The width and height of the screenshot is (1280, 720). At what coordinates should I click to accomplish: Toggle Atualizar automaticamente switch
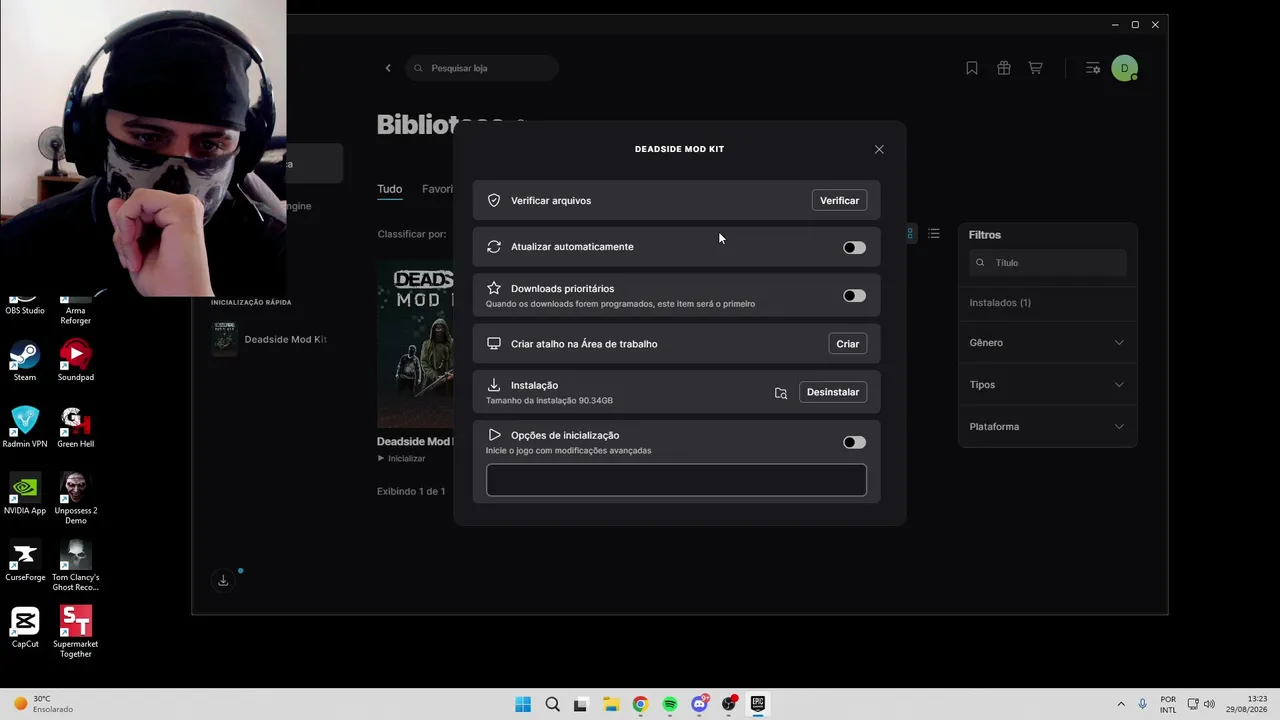coord(854,248)
